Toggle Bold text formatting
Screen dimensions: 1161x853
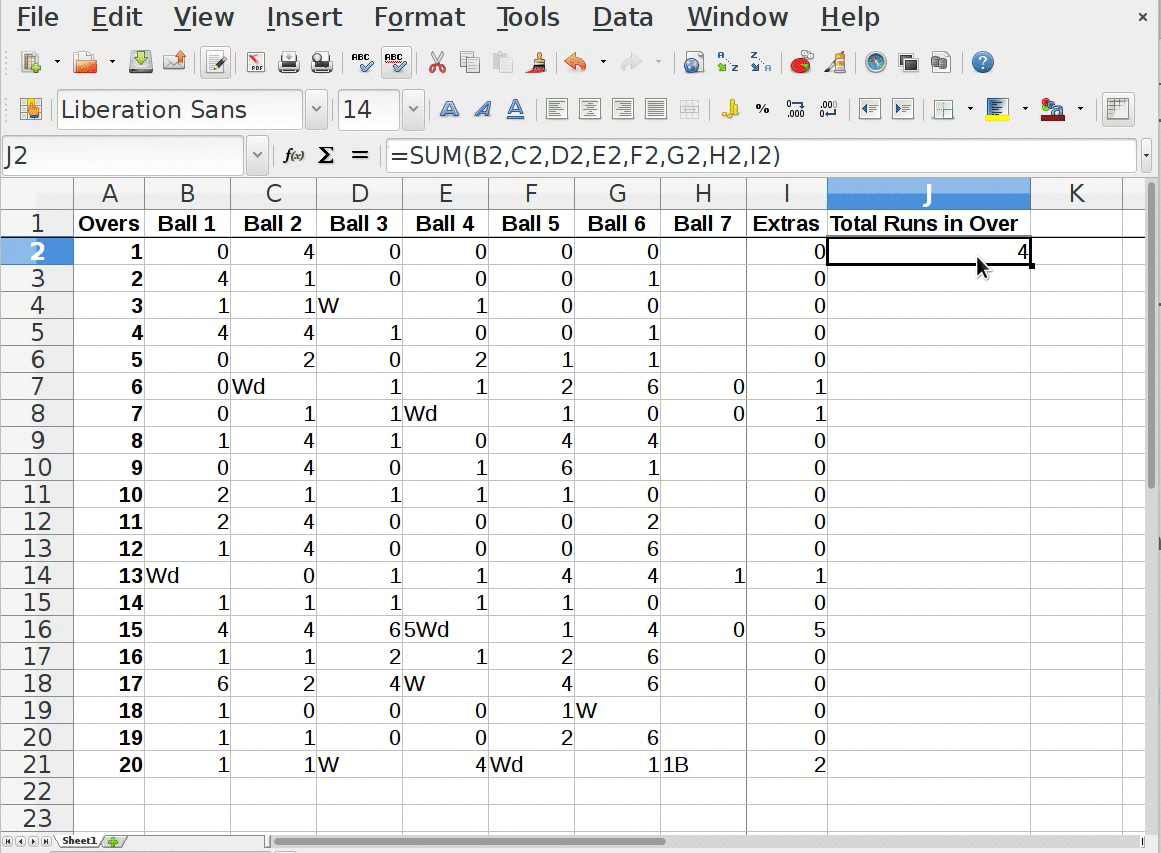(x=449, y=110)
